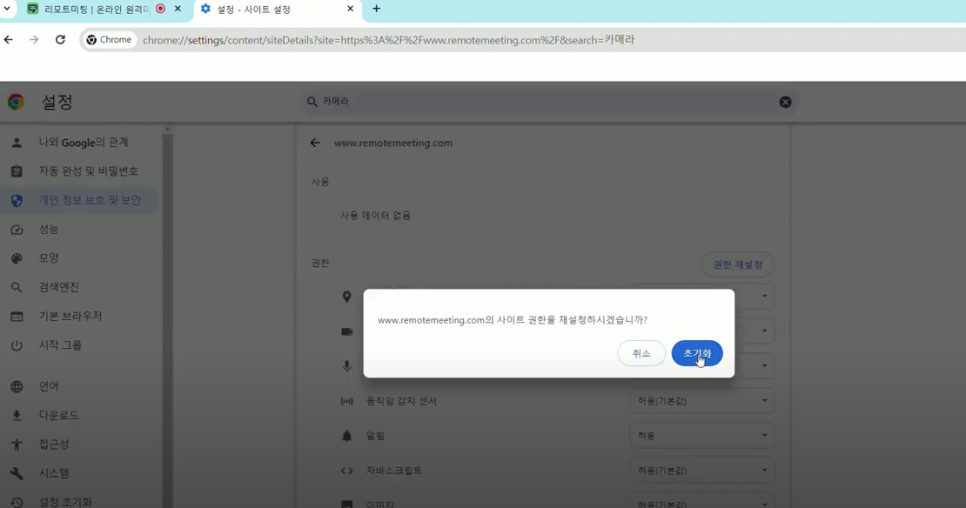Click the address bar URL
The height and width of the screenshot is (508, 966).
pos(388,40)
